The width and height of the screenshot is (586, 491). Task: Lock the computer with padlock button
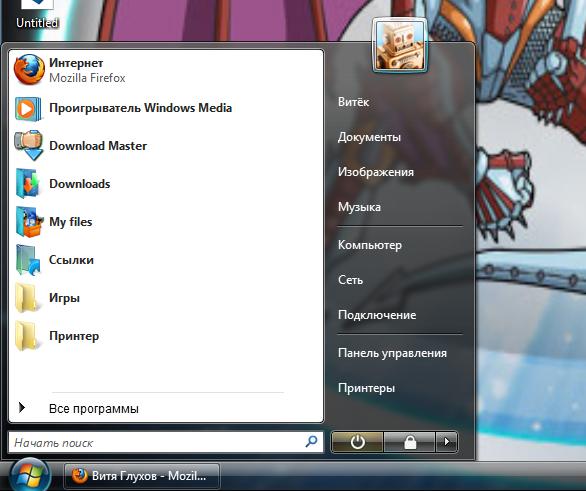(x=410, y=442)
